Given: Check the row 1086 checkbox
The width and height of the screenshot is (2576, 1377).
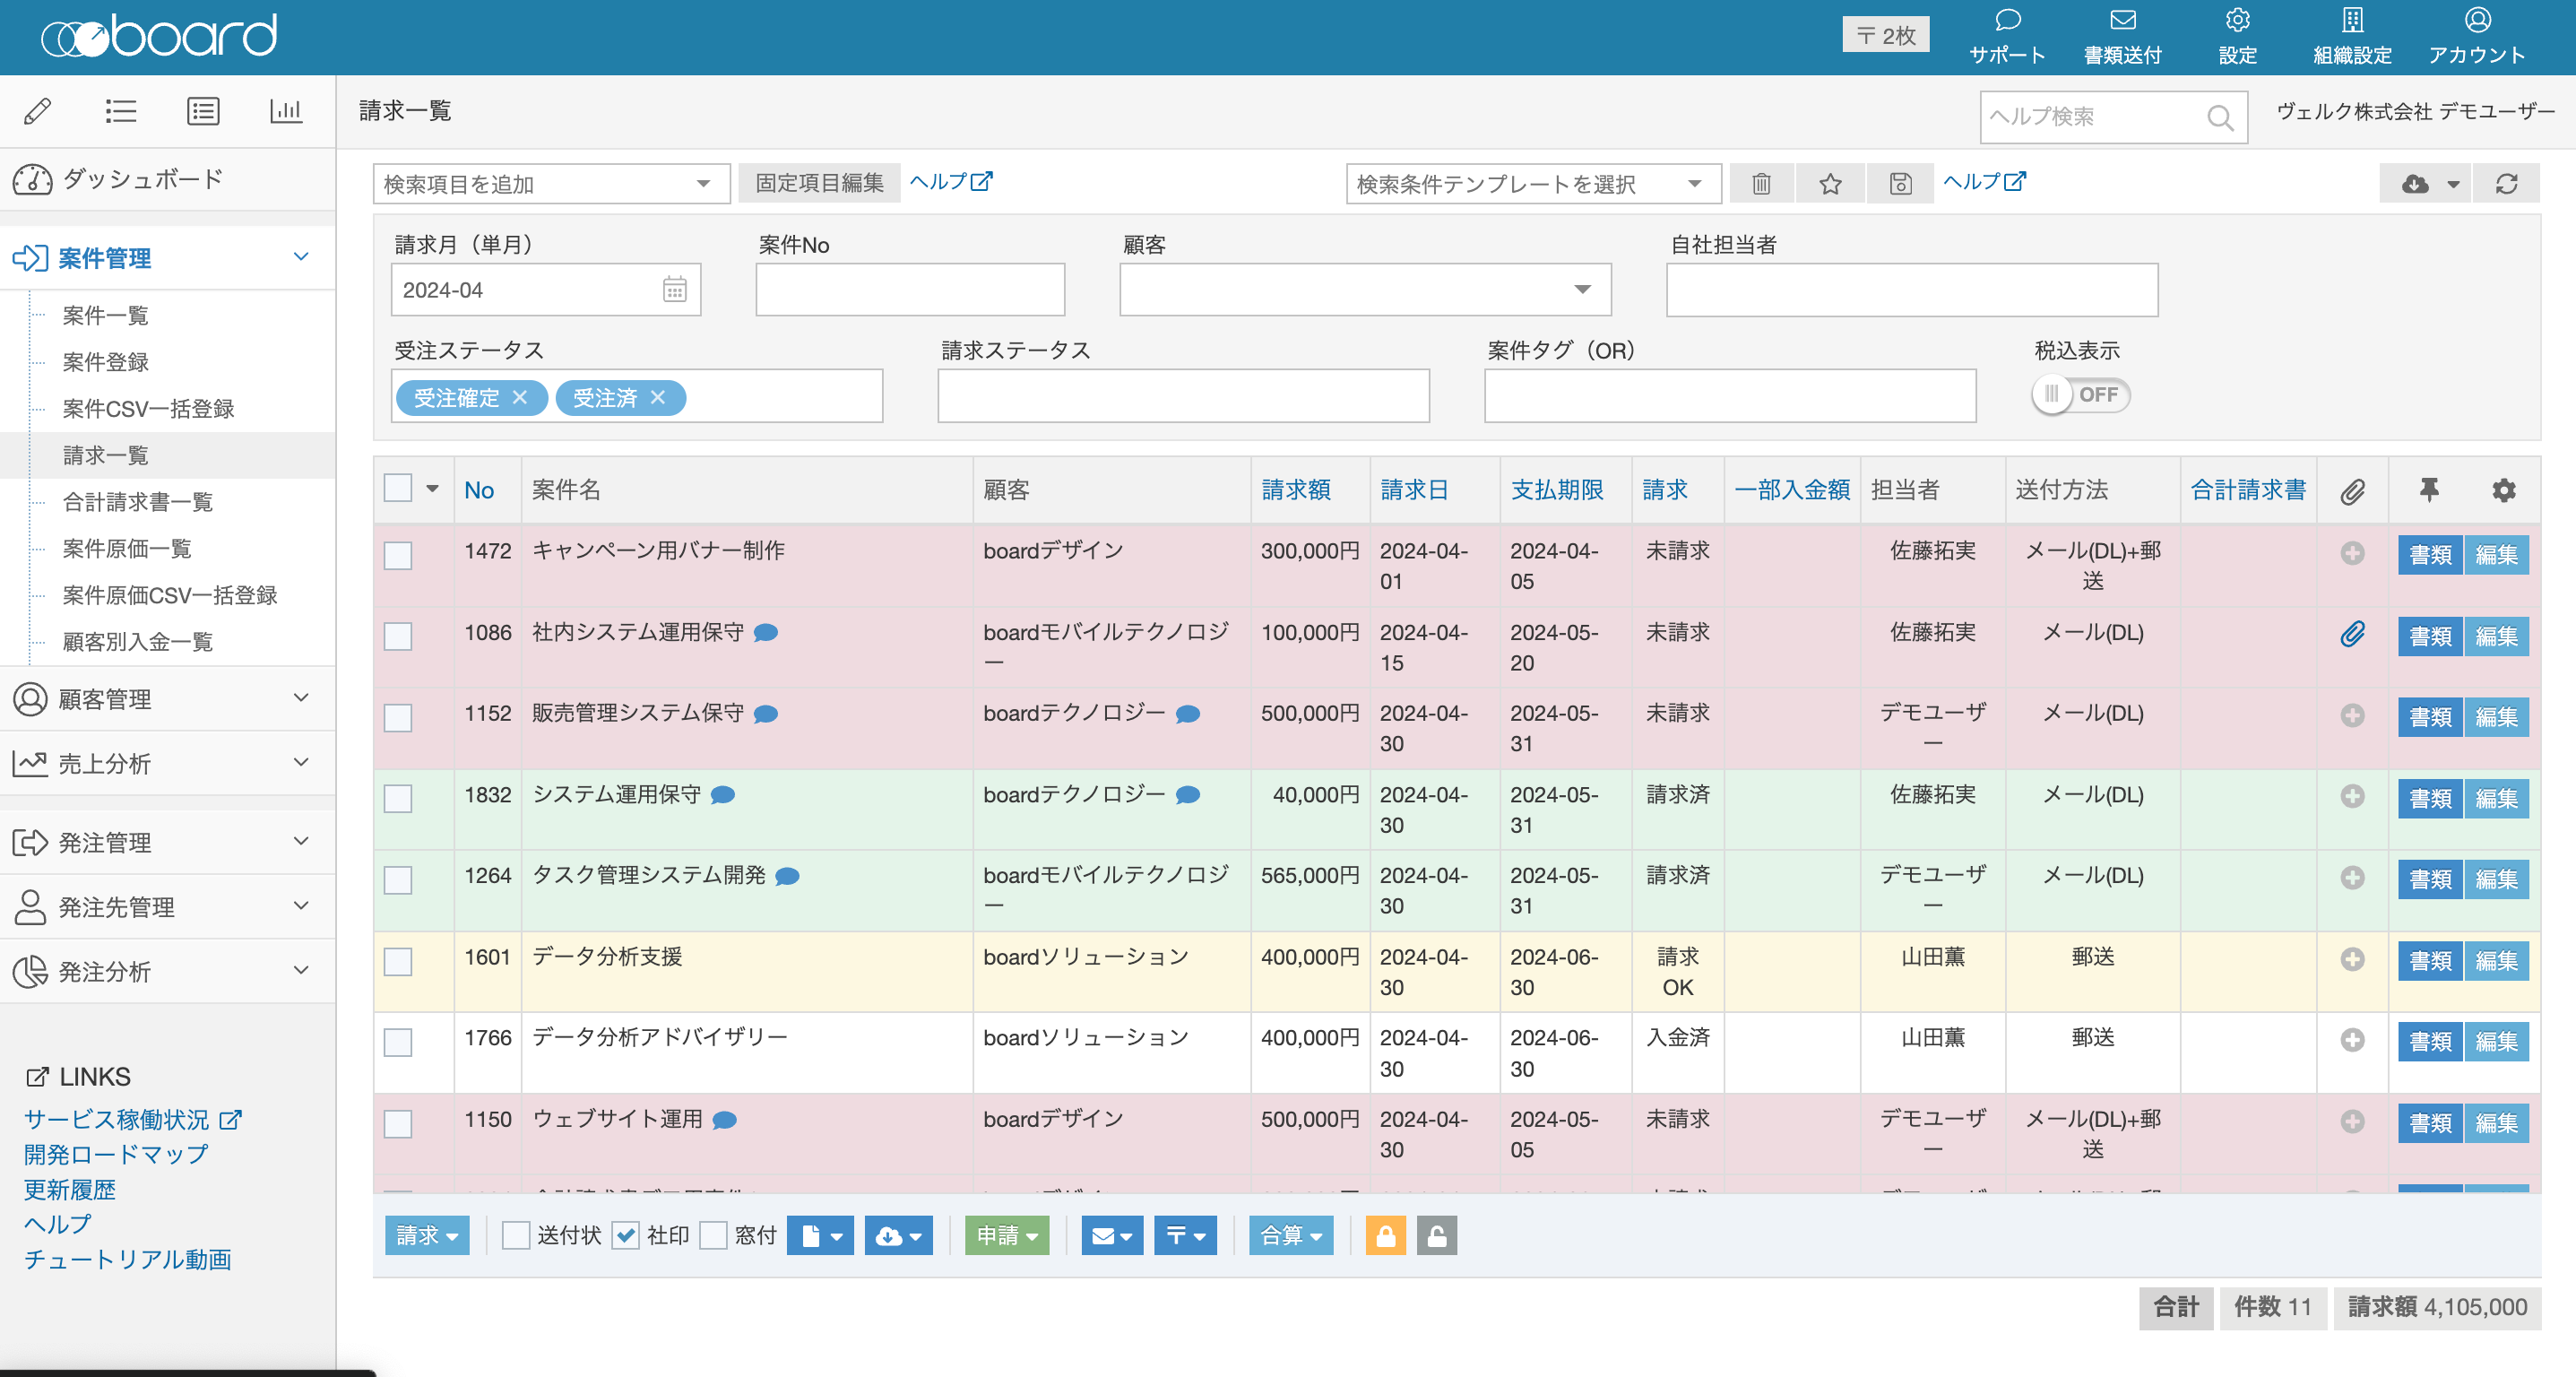Looking at the screenshot, I should [x=398, y=637].
